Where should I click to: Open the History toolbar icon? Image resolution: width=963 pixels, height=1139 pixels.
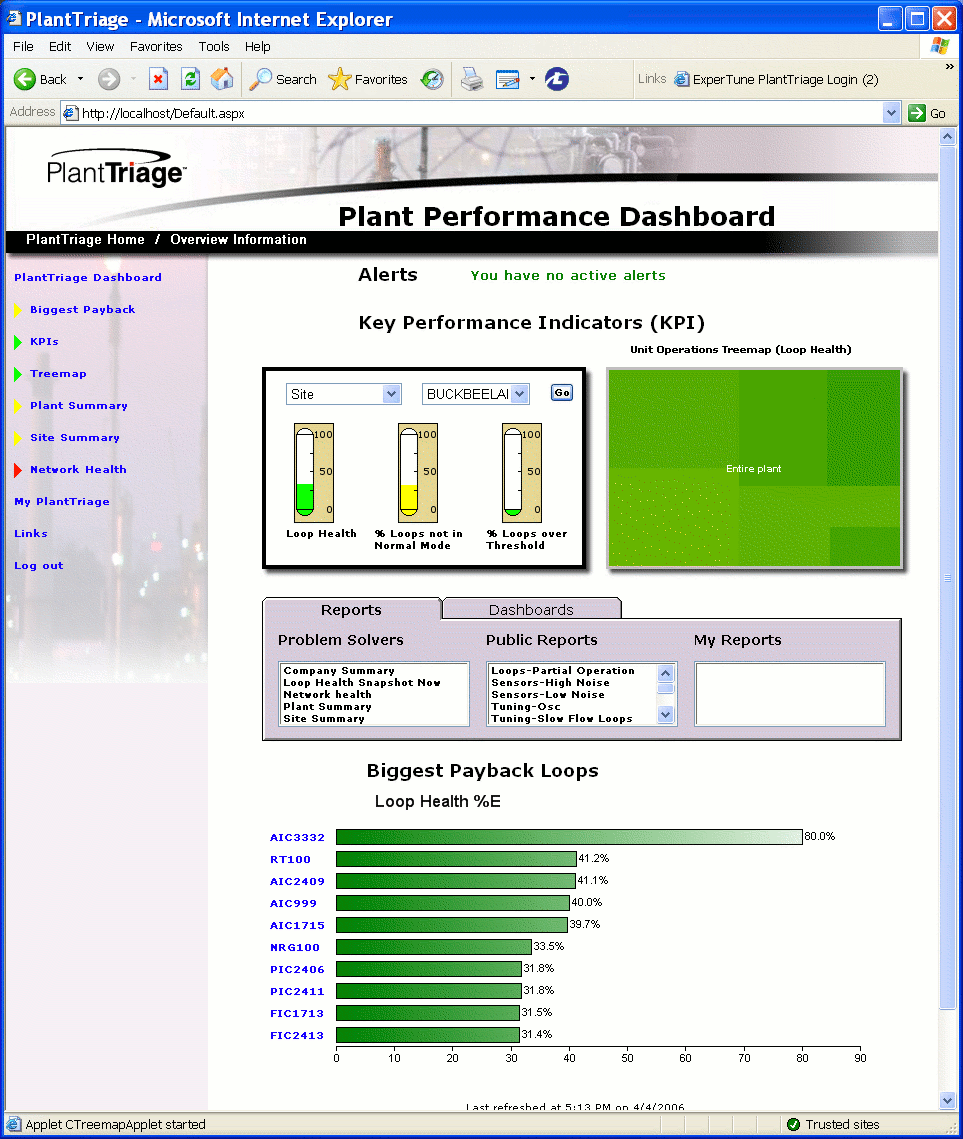432,79
